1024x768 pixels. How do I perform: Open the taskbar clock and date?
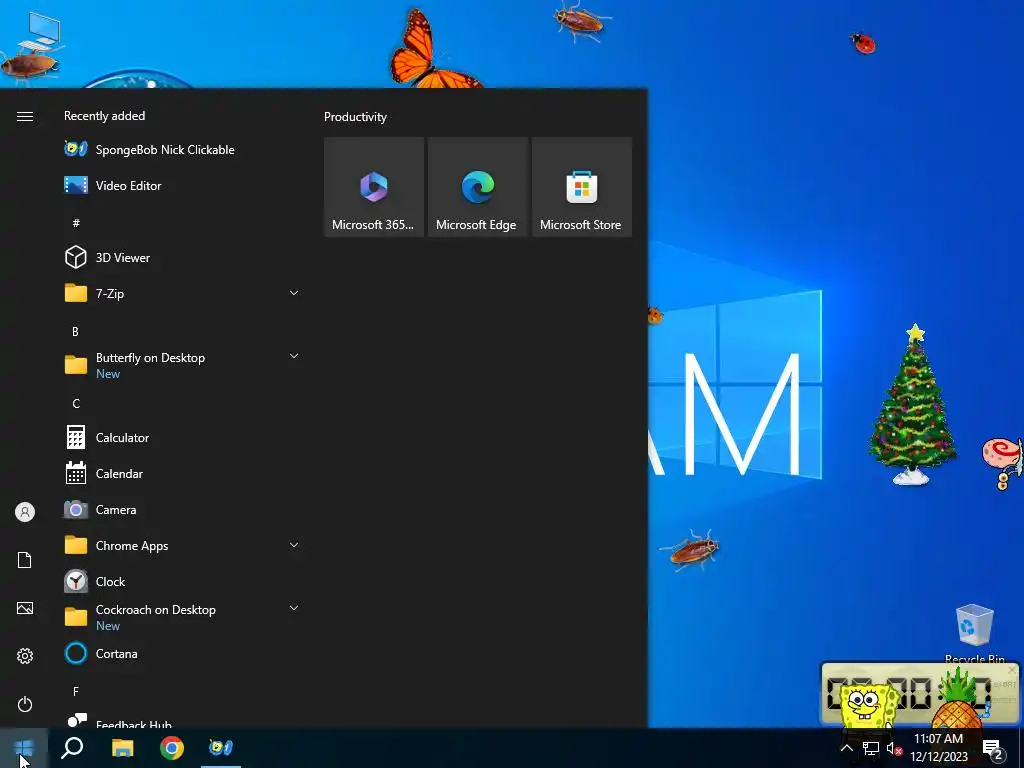pyautogui.click(x=938, y=748)
